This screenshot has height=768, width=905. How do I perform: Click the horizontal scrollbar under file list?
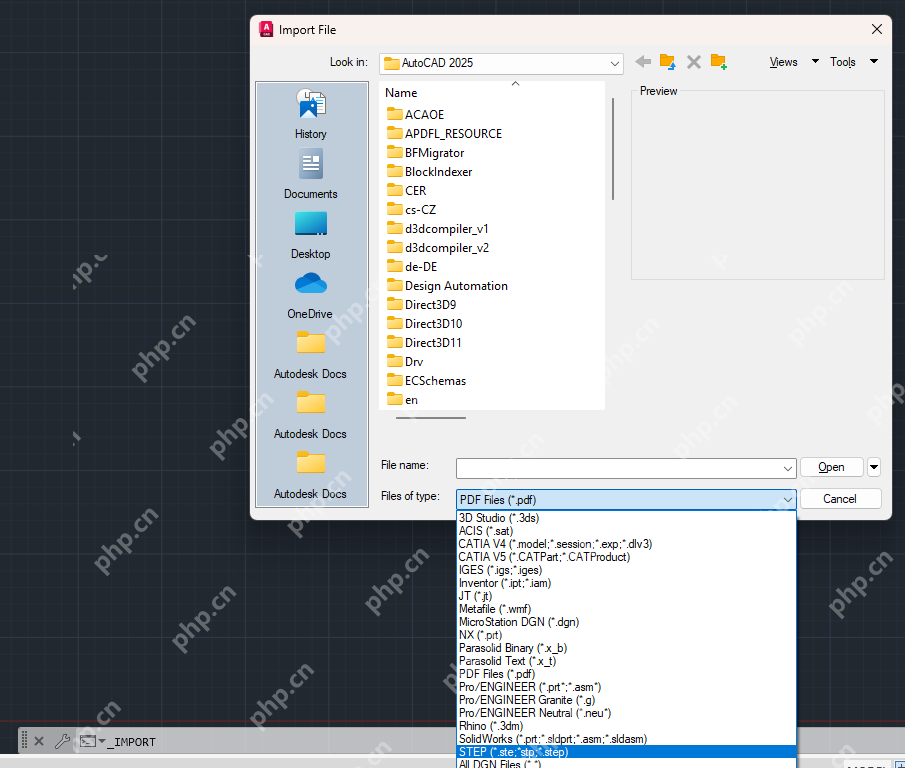[x=431, y=417]
